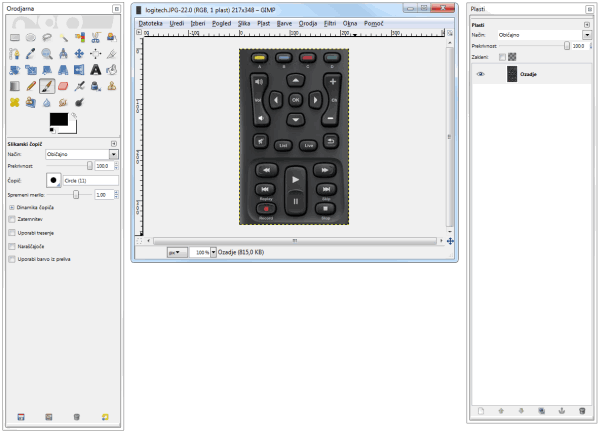The height and width of the screenshot is (432, 600).
Task: Open the Slikarski čopič tab menu arrow
Action: point(114,143)
